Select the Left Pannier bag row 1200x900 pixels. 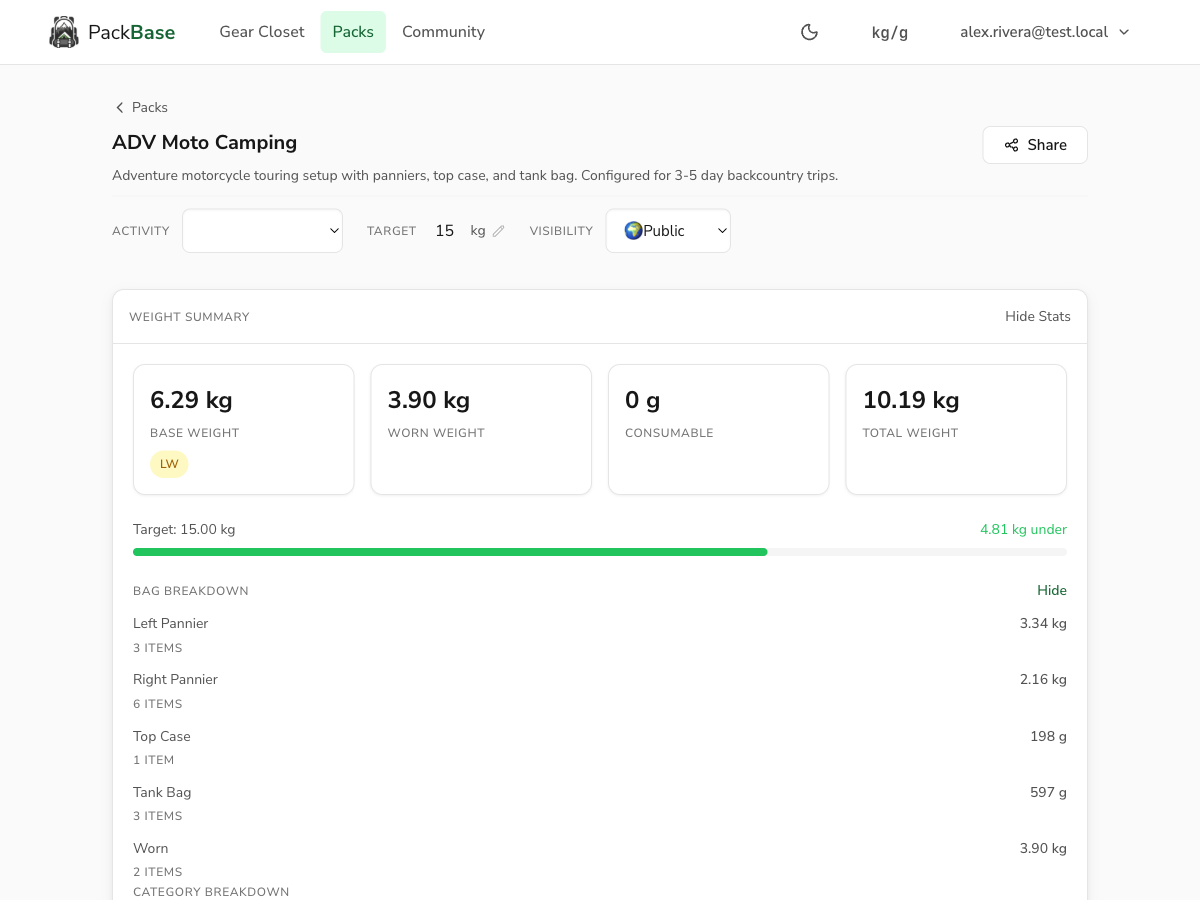[x=600, y=634]
